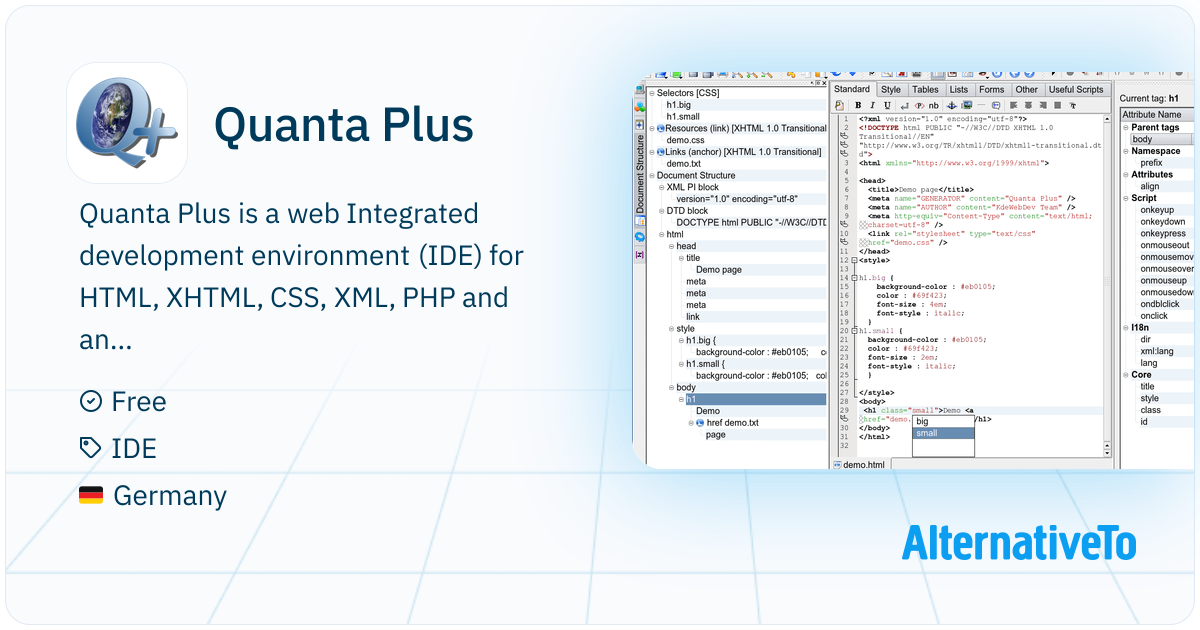Collapse the Document Structure tree node
The width and height of the screenshot is (1200, 630).
(652, 175)
